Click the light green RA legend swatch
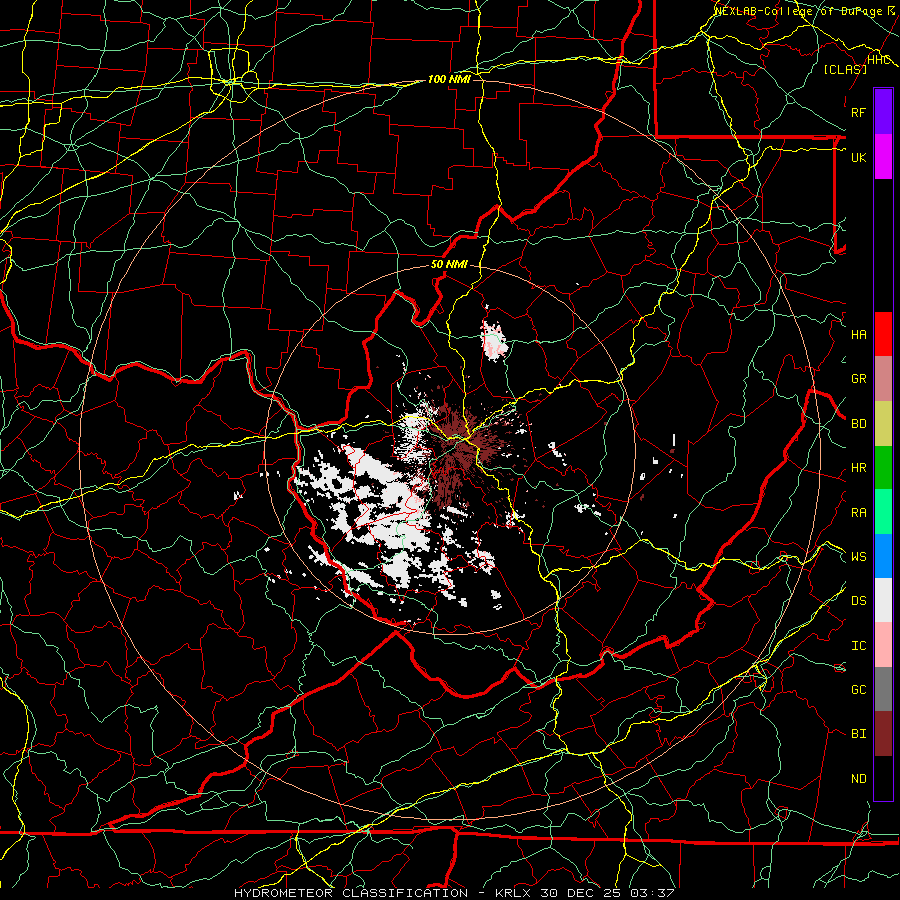The image size is (900, 900). (883, 512)
